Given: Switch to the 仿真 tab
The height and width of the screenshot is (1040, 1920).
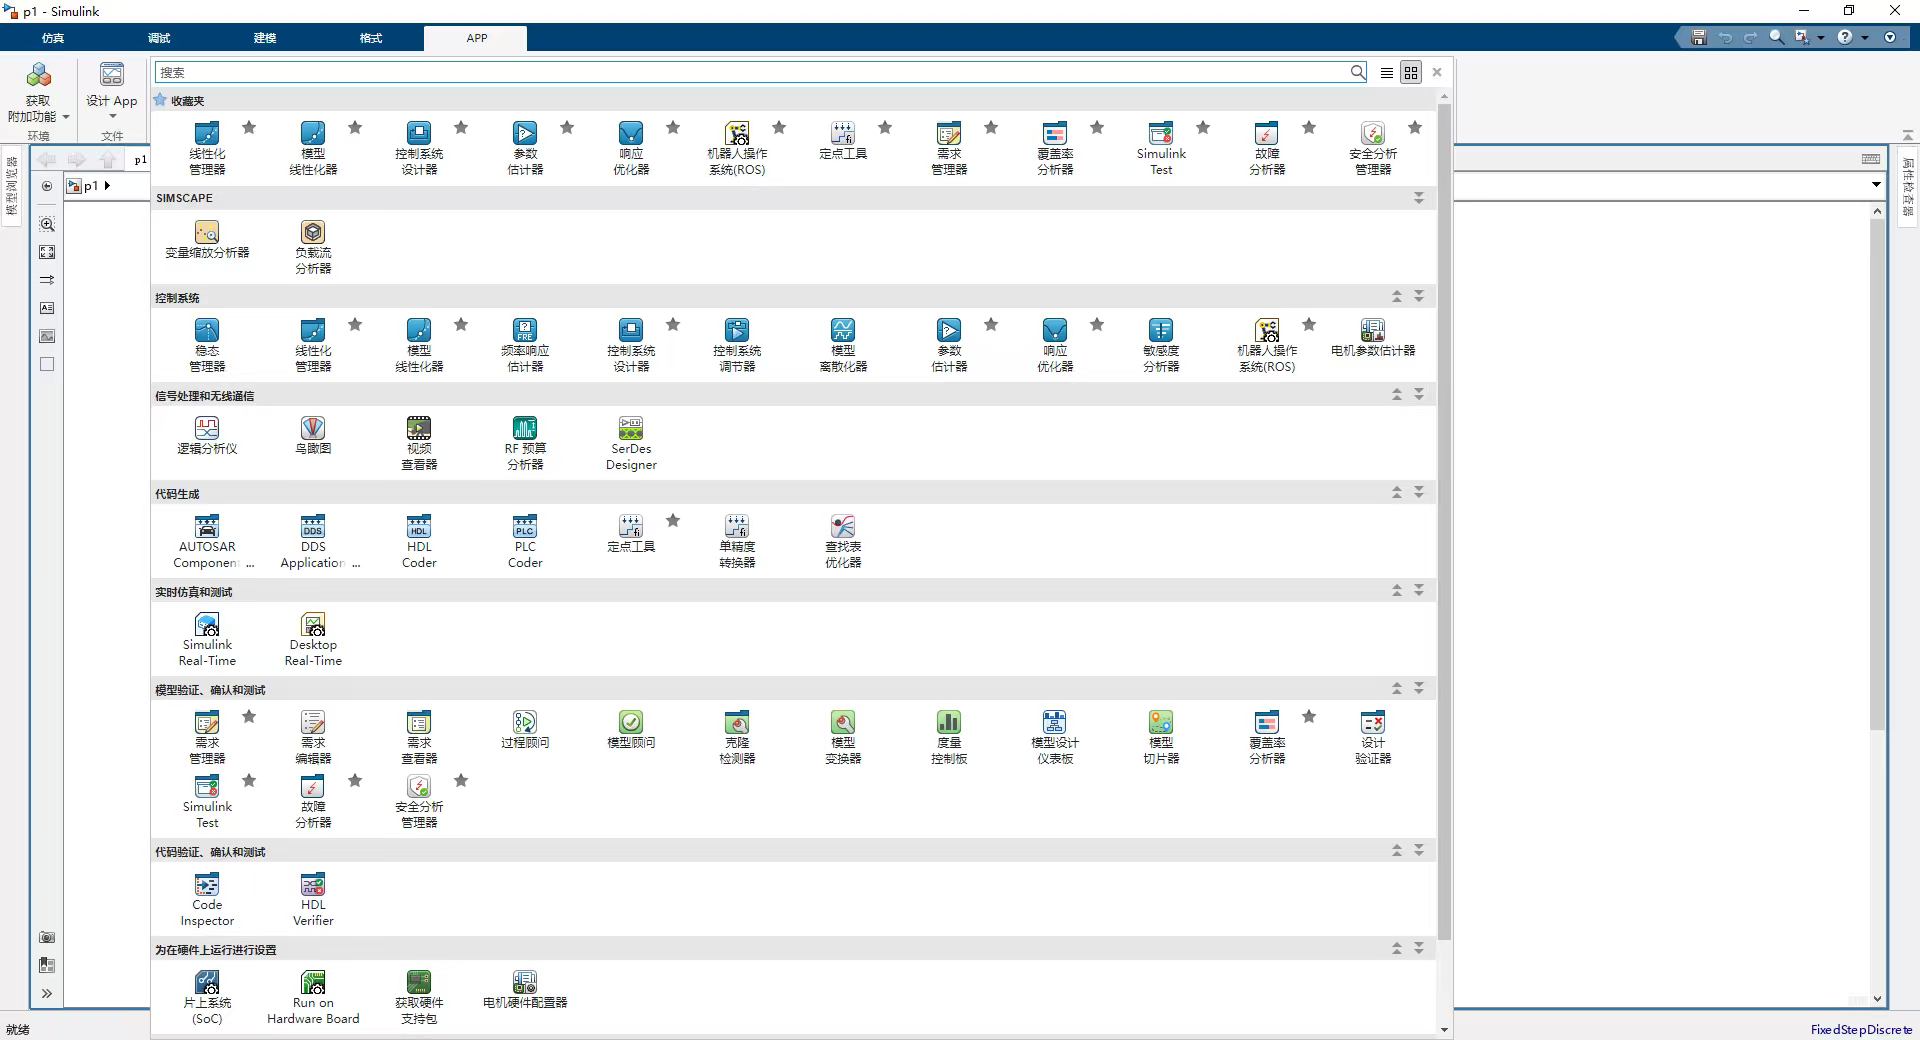Looking at the screenshot, I should pos(53,38).
